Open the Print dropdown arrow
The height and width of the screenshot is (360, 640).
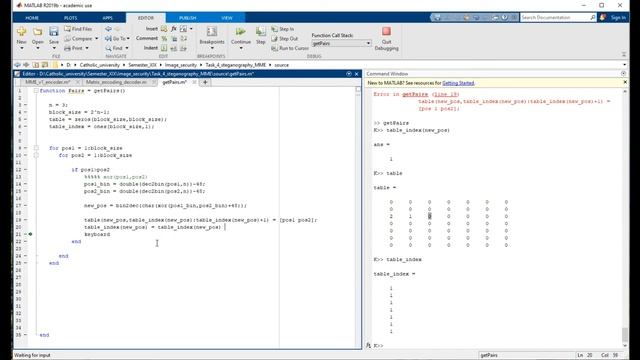87,48
